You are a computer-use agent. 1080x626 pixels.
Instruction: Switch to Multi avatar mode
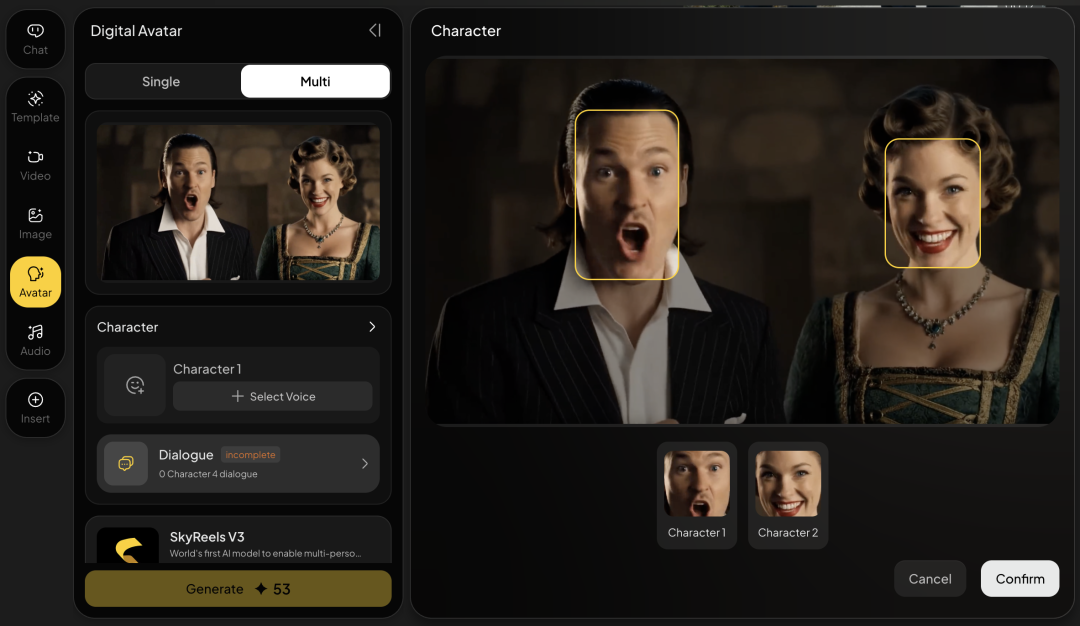315,82
